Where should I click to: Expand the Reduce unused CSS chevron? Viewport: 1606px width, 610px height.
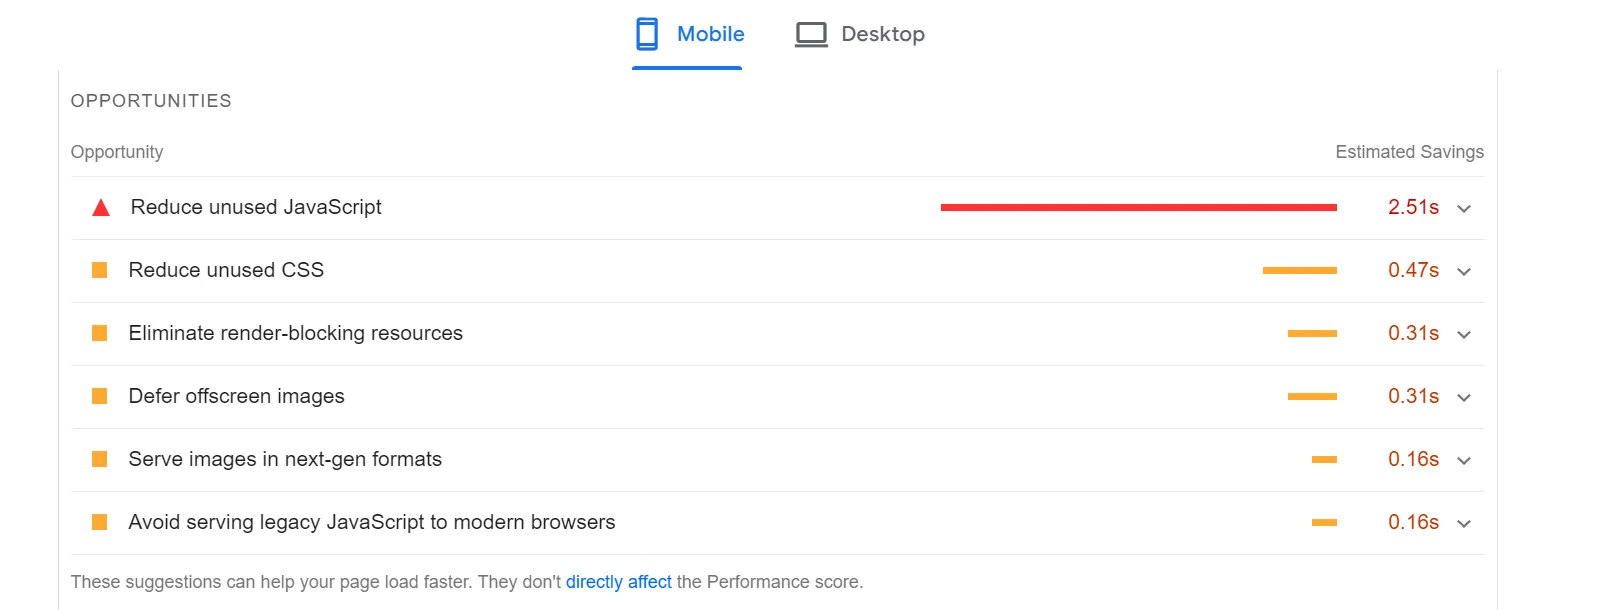point(1464,272)
